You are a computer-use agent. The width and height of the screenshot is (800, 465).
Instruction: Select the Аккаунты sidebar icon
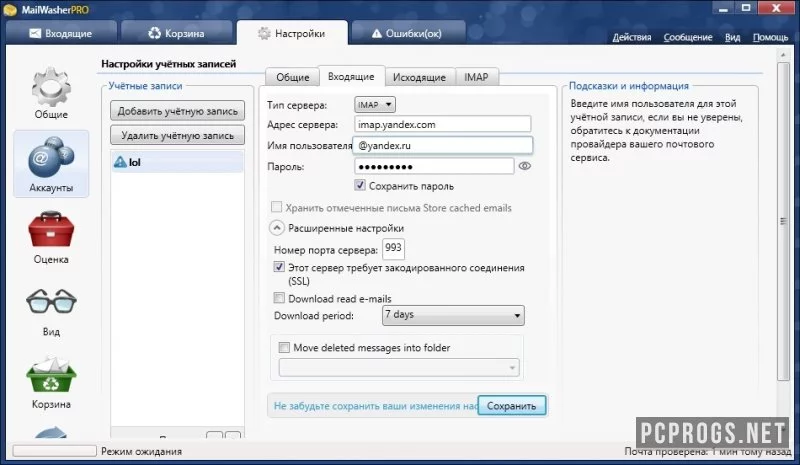(51, 164)
